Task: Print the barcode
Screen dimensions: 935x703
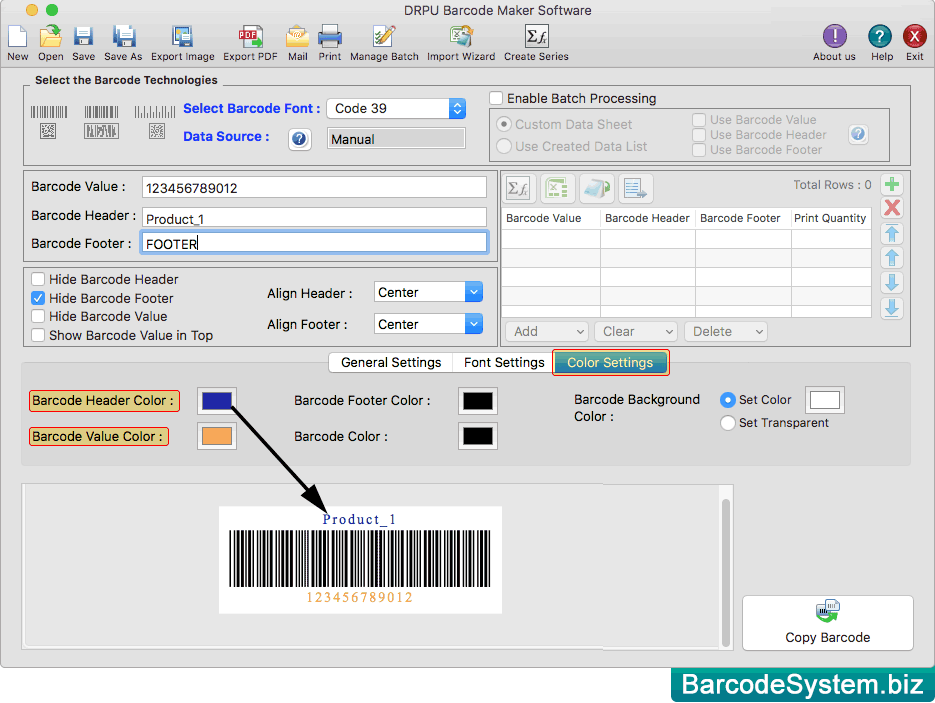Action: pyautogui.click(x=330, y=43)
